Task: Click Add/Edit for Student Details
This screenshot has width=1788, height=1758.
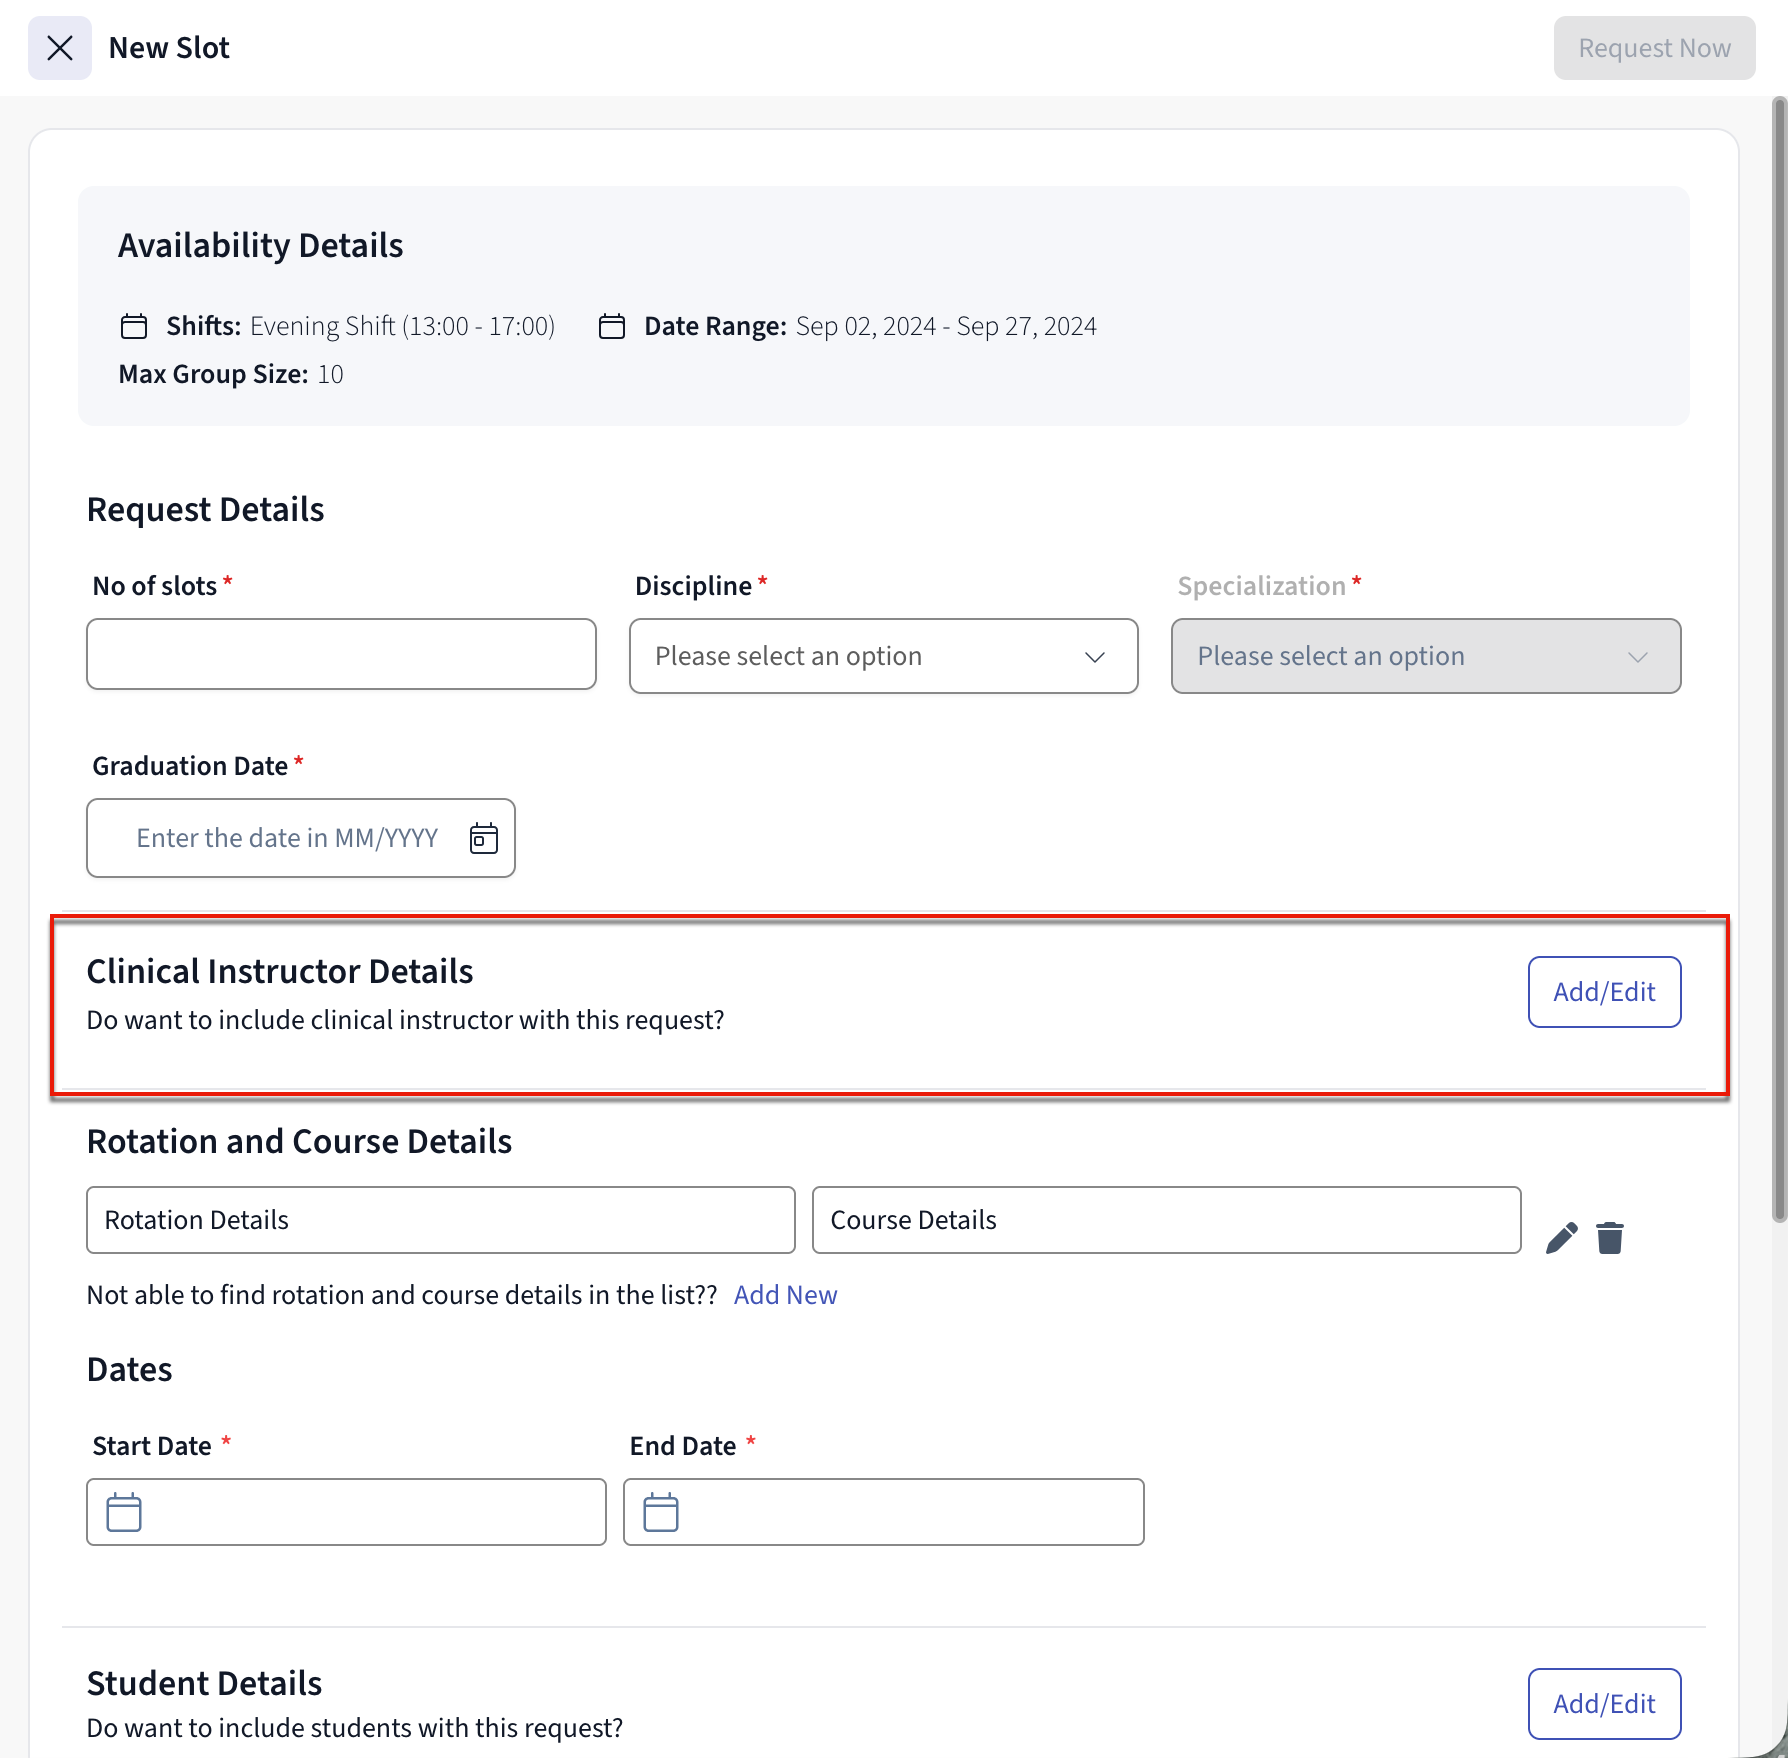Action: (x=1603, y=1704)
